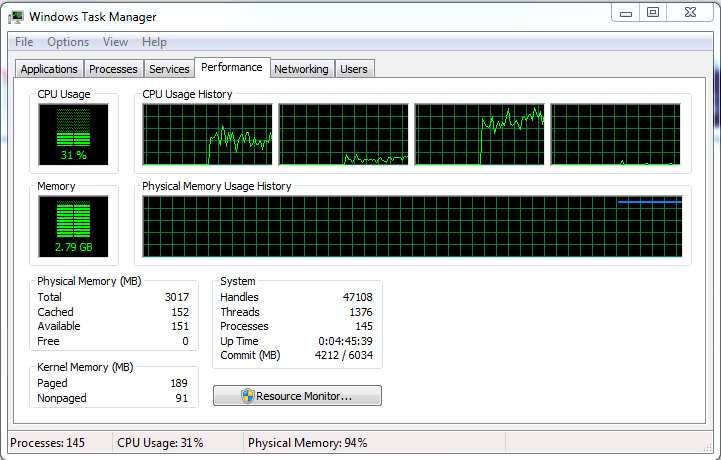Click the System group's Processes value 145
Viewport: 721px width, 460px height.
pyautogui.click(x=364, y=326)
